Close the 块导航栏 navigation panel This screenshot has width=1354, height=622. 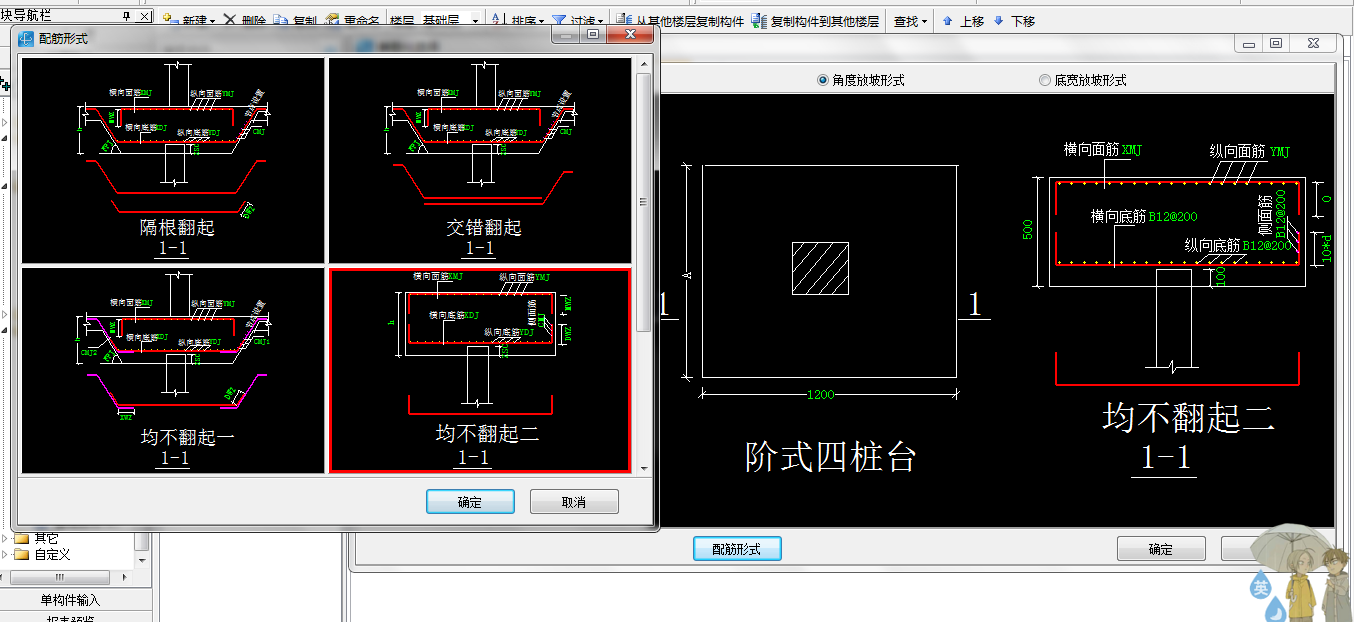pos(144,16)
